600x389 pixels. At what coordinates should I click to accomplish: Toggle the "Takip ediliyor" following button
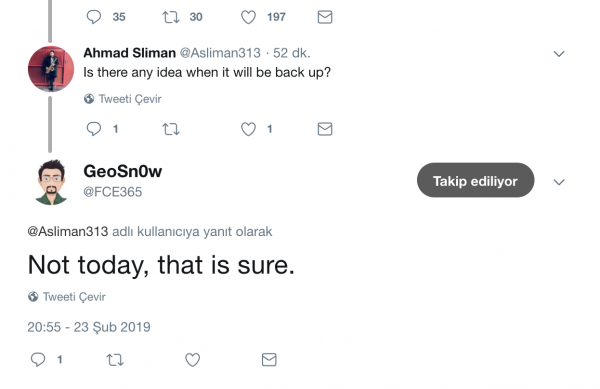click(x=475, y=180)
